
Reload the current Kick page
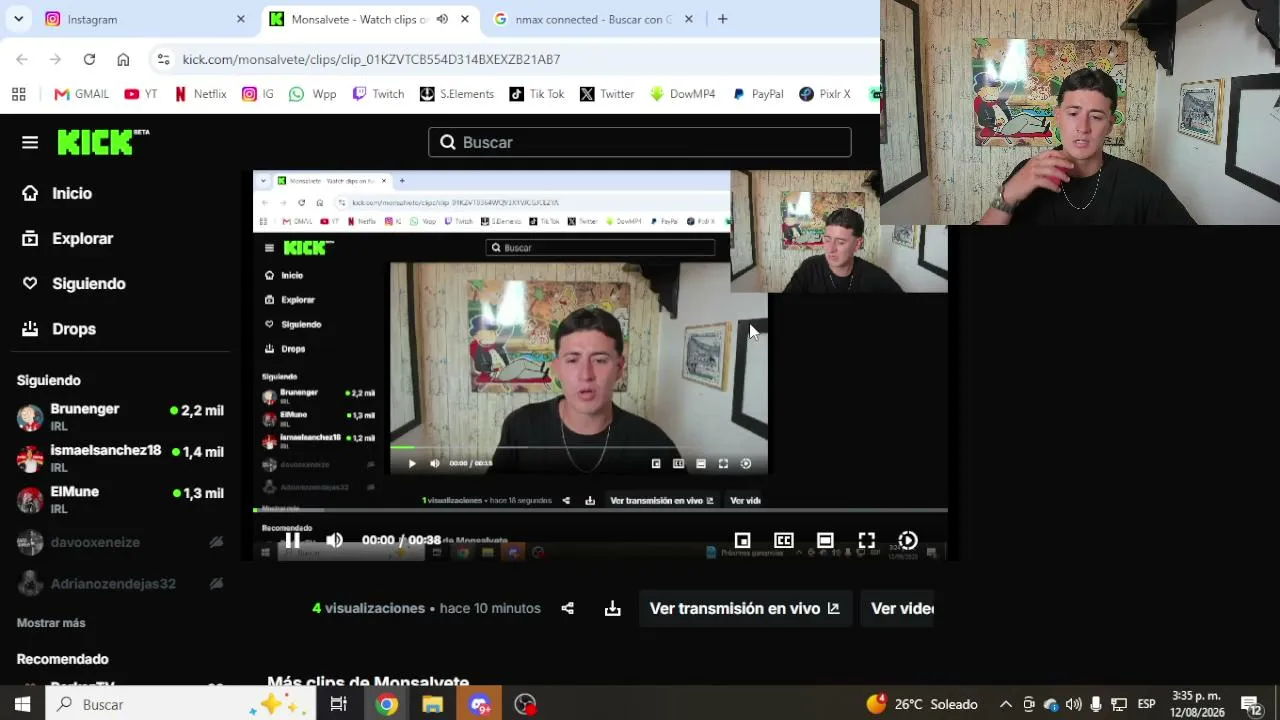point(89,59)
